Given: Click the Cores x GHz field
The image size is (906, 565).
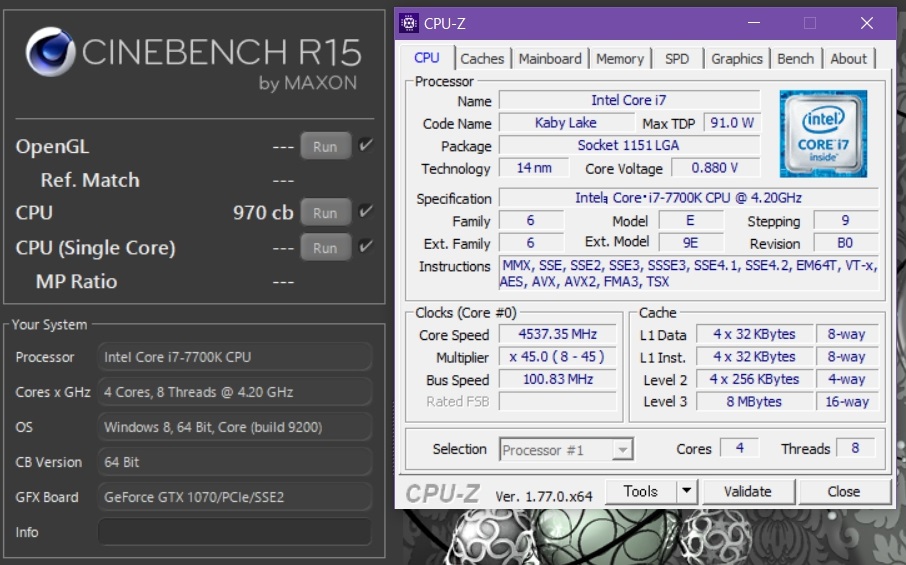Looking at the screenshot, I should click(235, 392).
